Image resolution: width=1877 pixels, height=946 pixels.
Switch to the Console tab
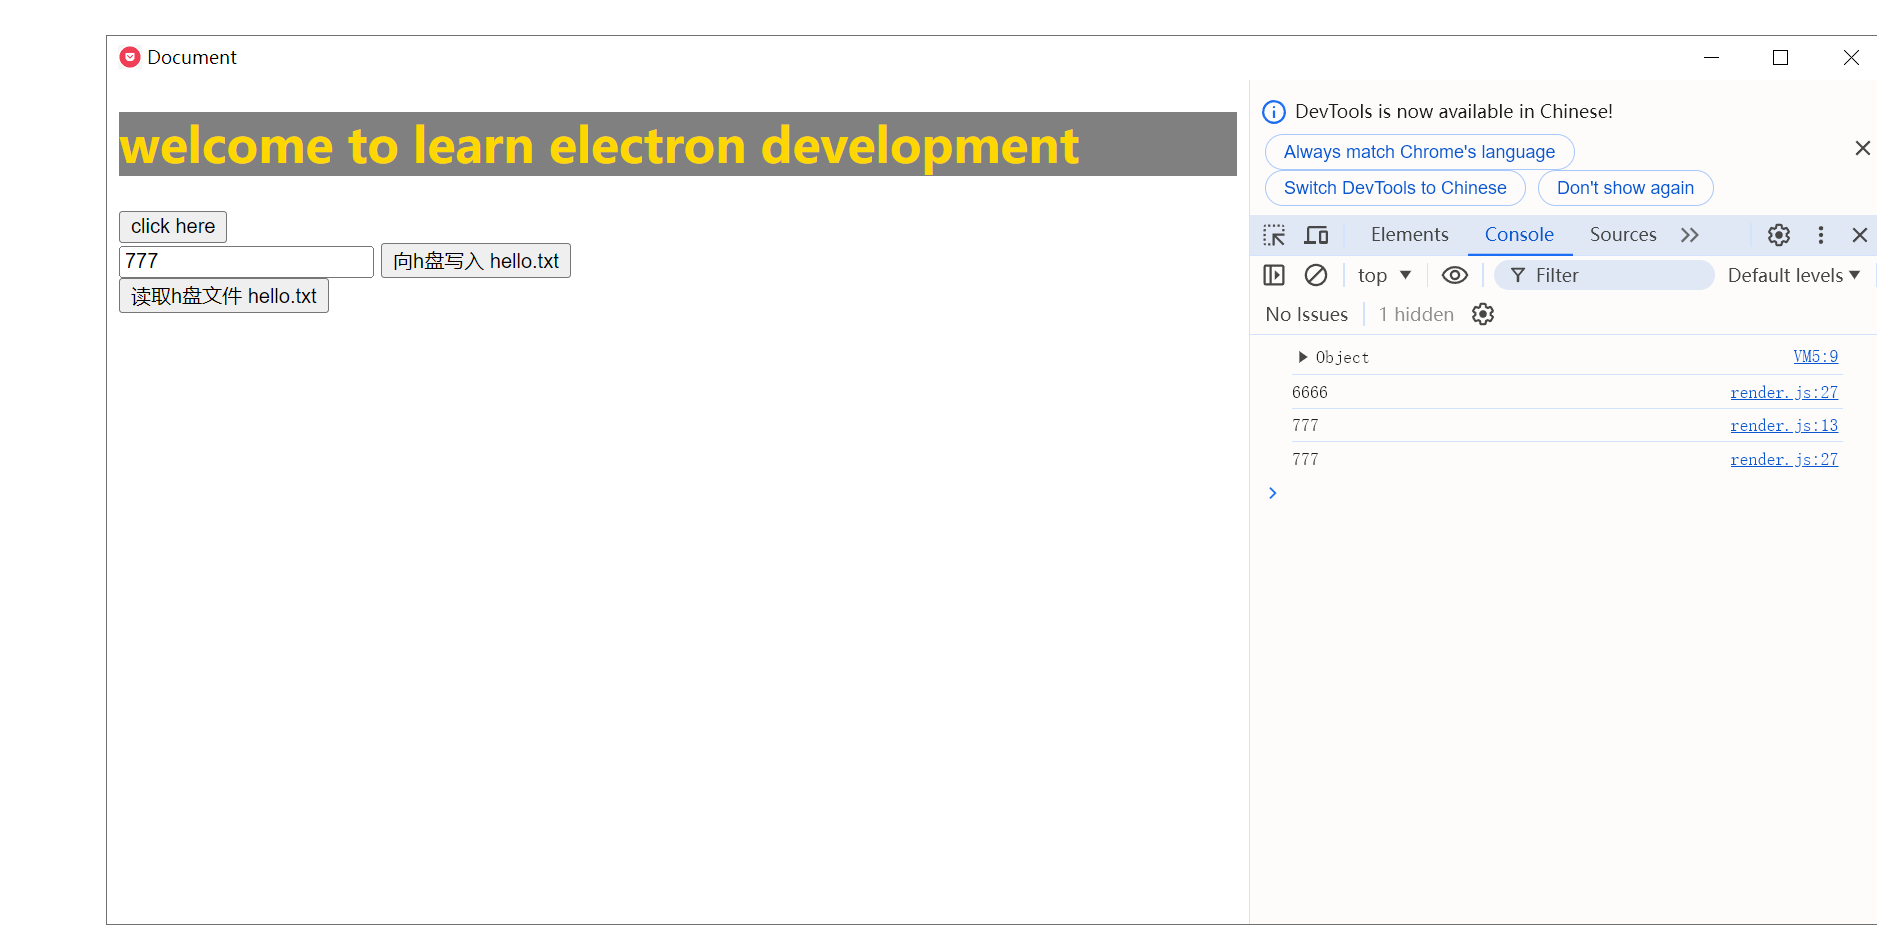[1519, 235]
